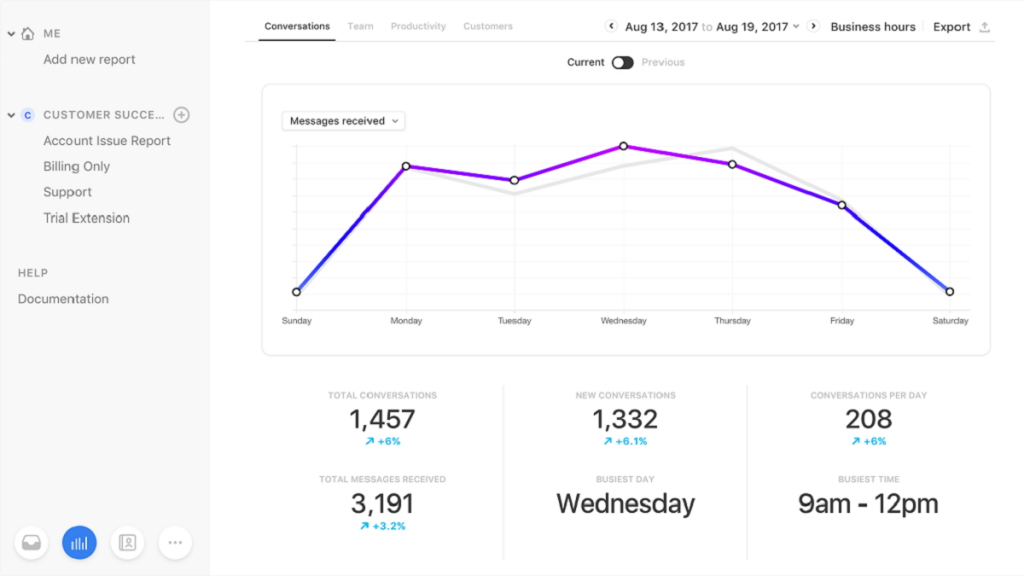Switch the report view to Previous
This screenshot has height=576, width=1024.
click(664, 61)
